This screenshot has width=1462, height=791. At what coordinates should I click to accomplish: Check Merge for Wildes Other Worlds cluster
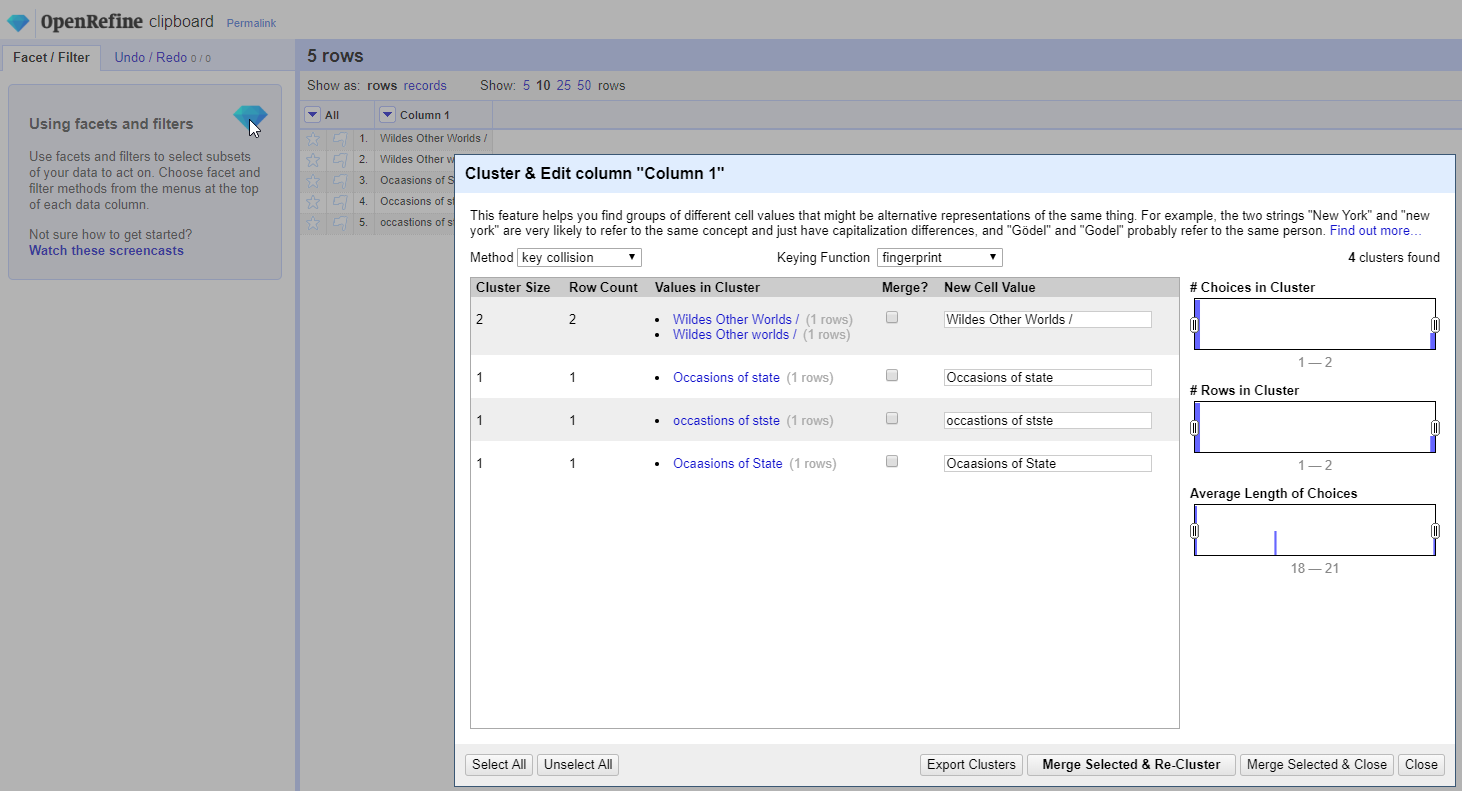(892, 317)
